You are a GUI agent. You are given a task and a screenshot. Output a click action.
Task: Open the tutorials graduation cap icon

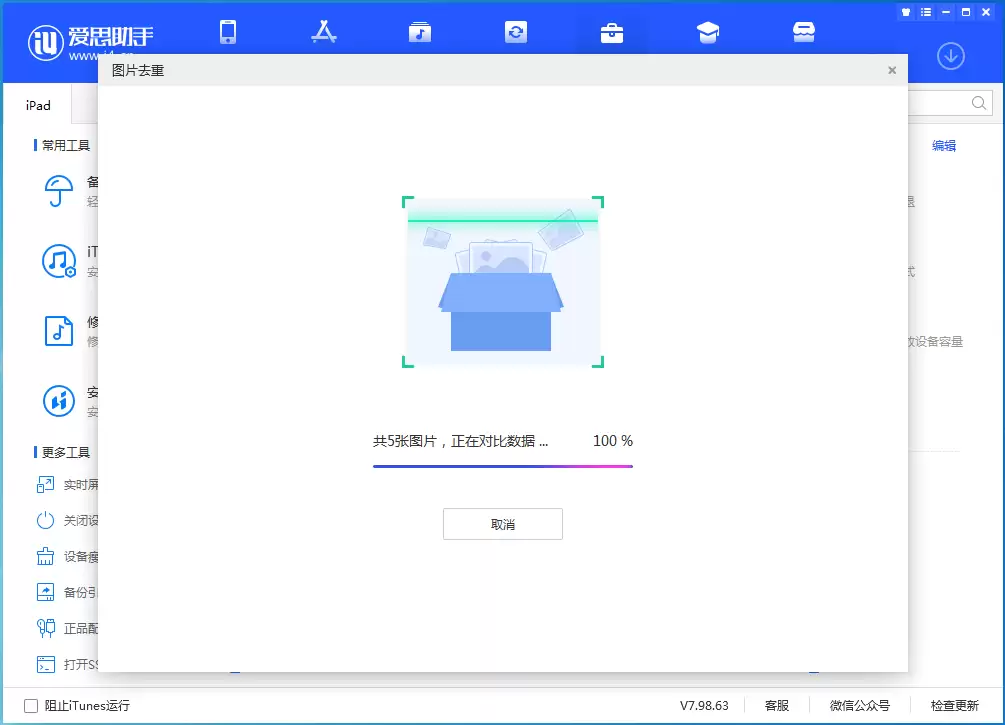708,32
